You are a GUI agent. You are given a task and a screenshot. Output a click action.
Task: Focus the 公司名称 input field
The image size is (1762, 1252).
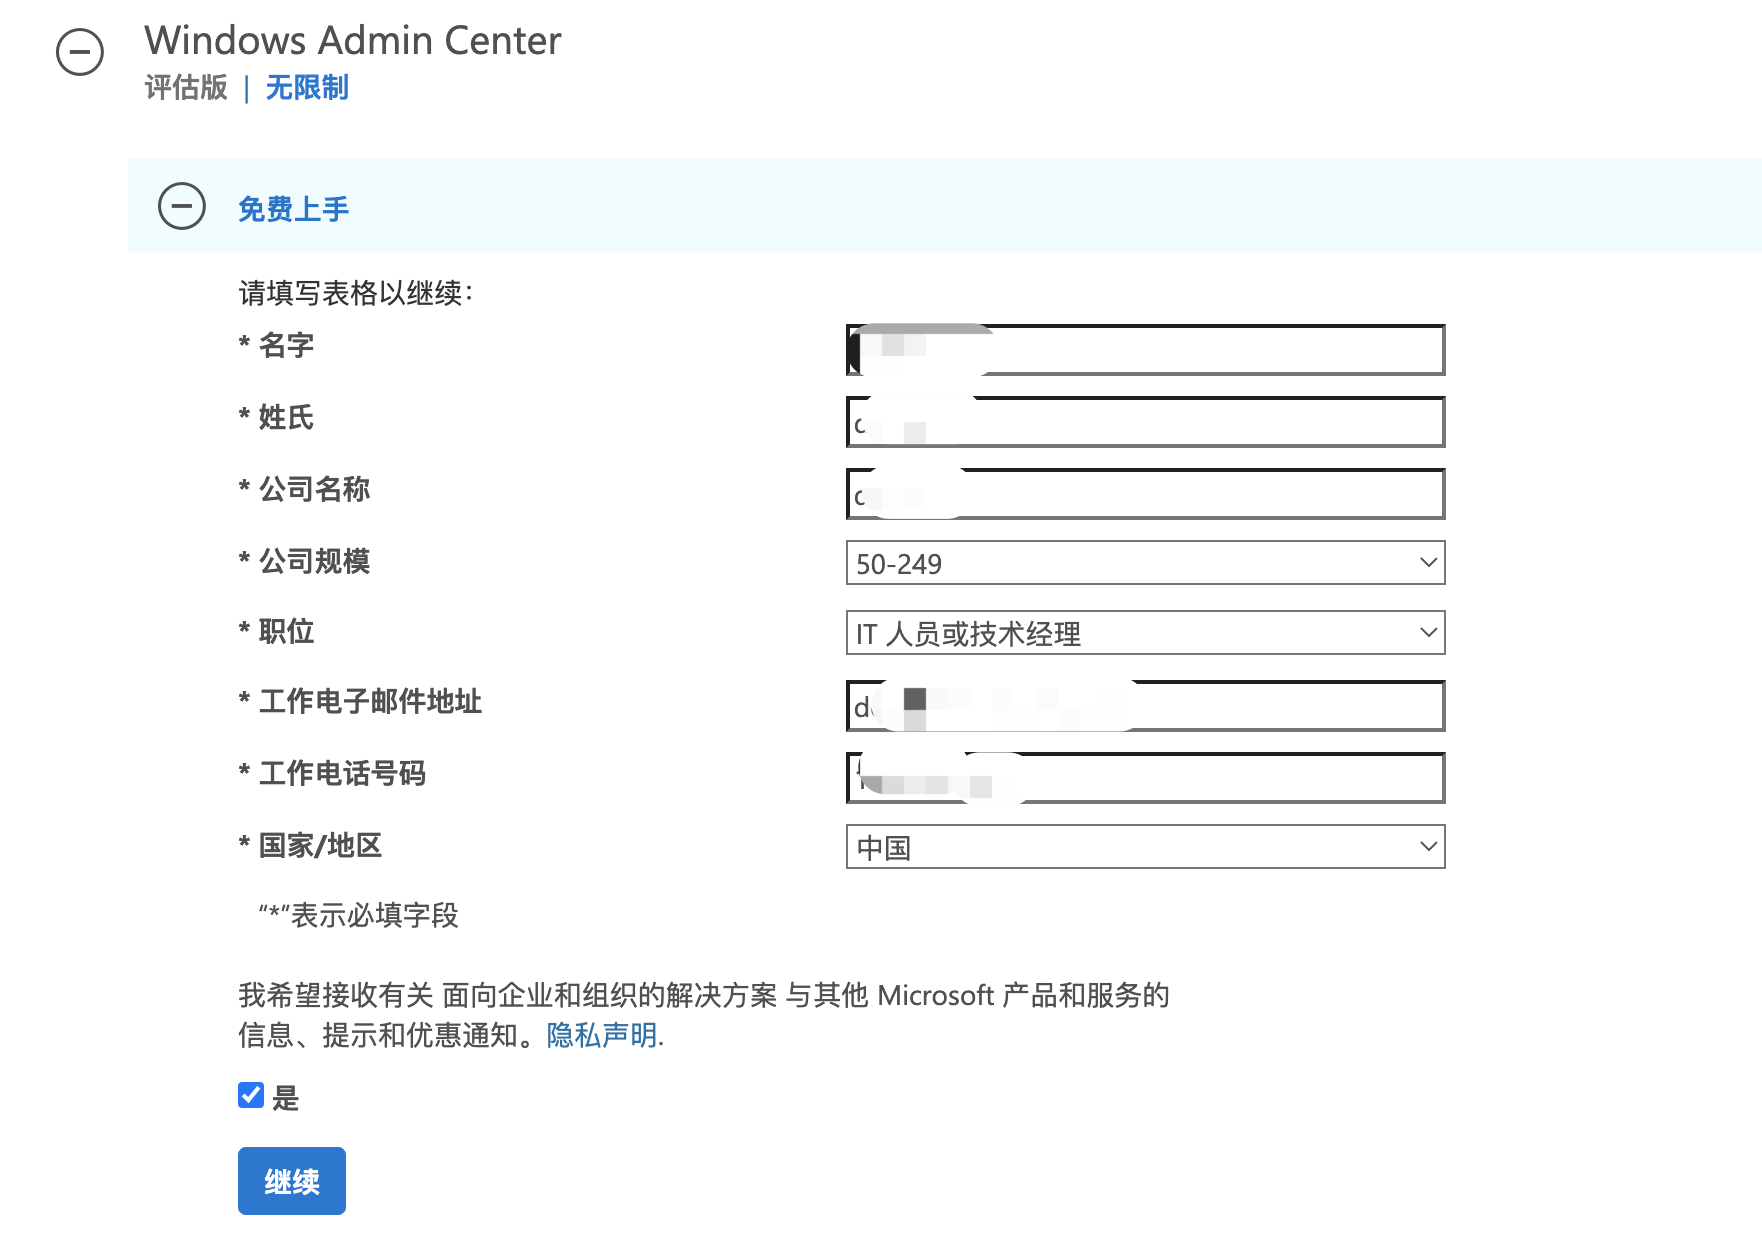click(1145, 494)
